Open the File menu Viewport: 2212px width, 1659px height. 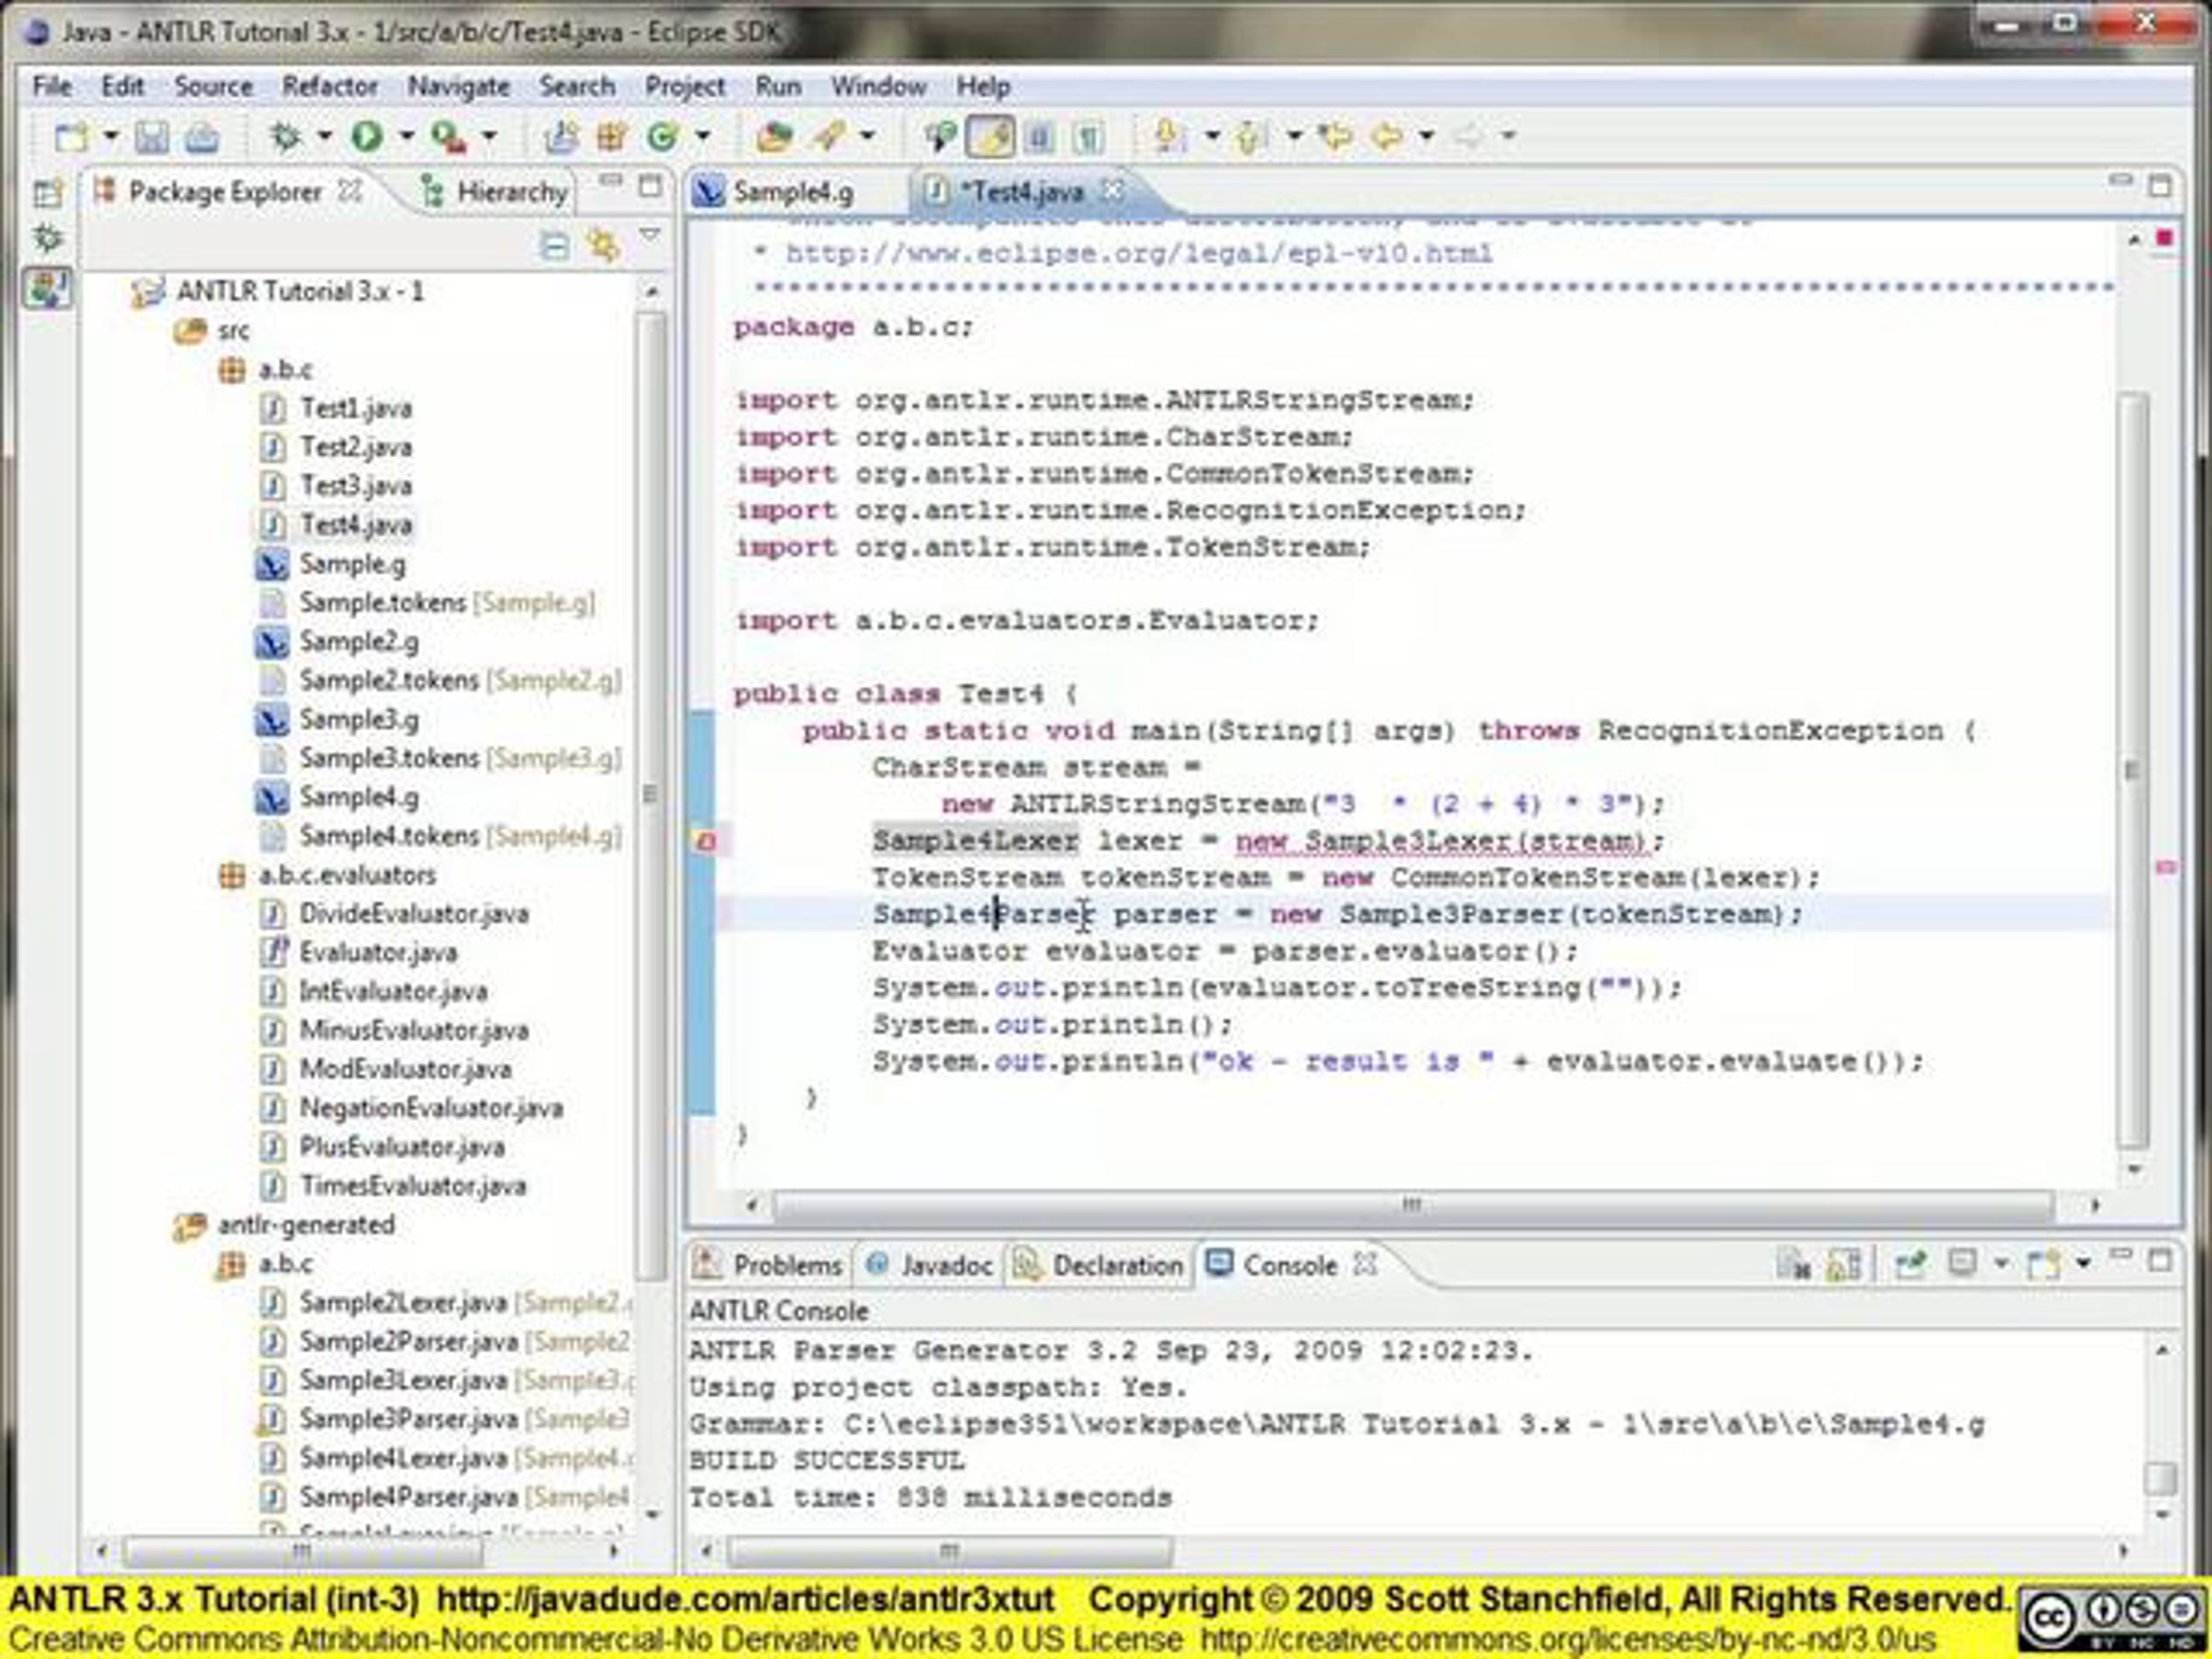(52, 87)
